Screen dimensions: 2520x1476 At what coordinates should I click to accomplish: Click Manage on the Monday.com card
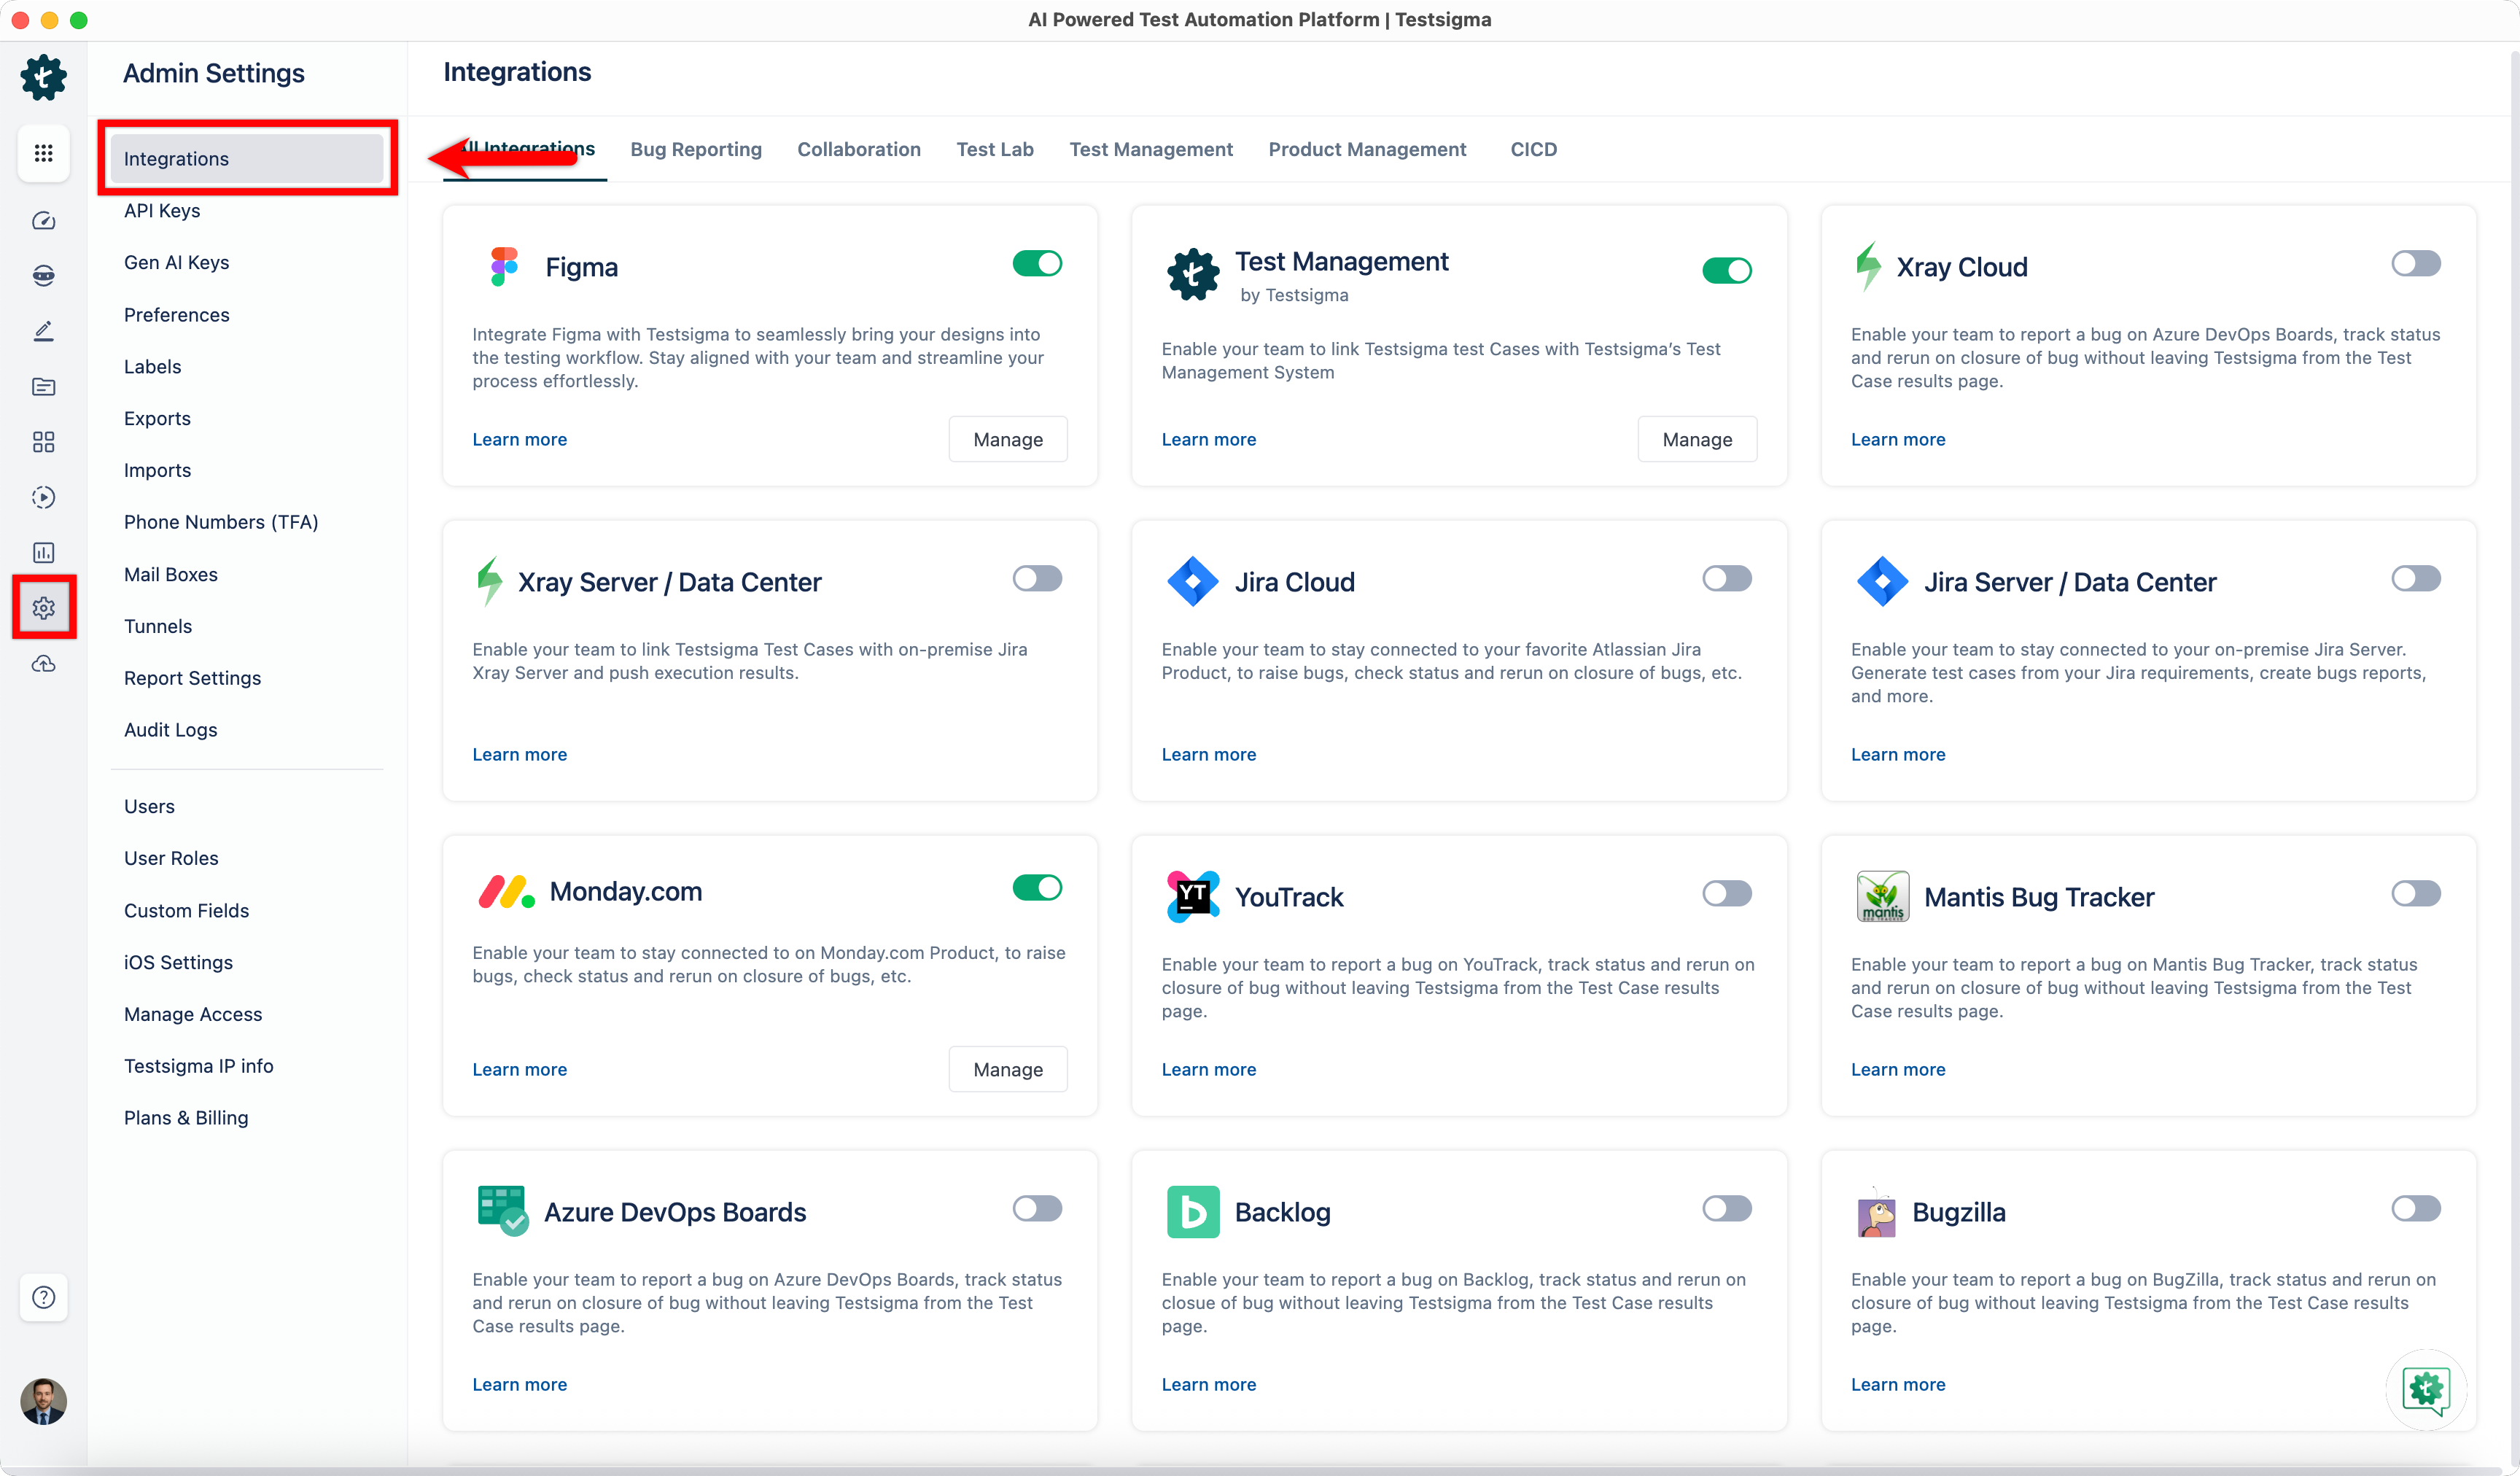point(1007,1069)
